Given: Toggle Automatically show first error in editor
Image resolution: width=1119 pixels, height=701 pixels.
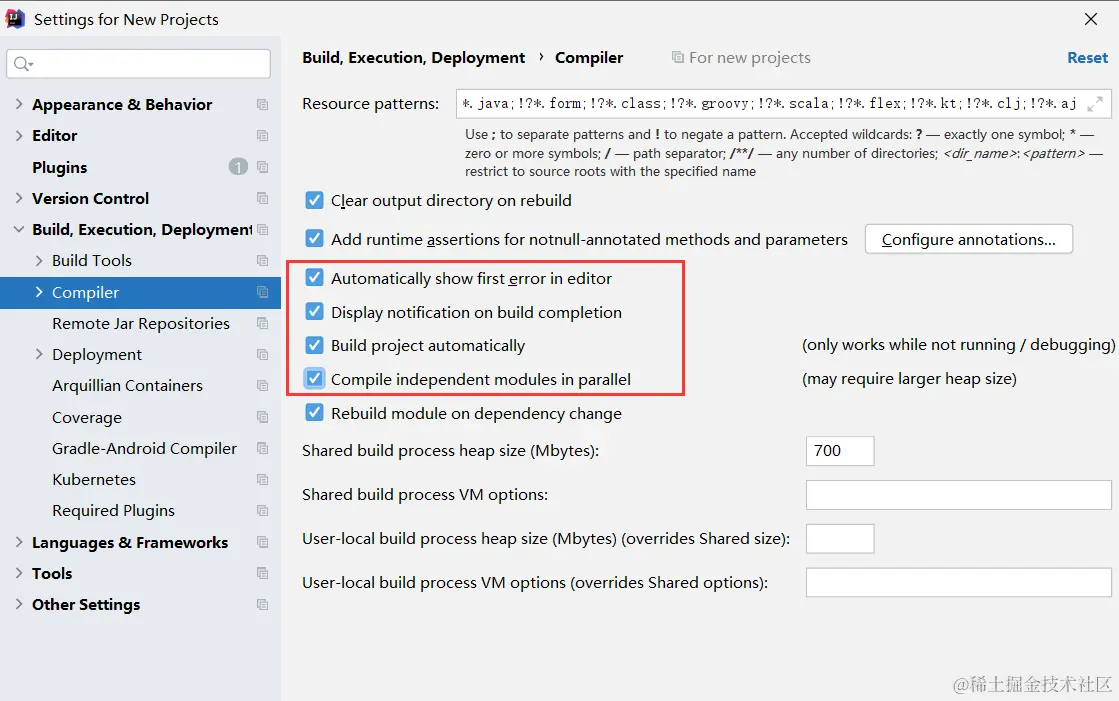Looking at the screenshot, I should click(x=314, y=278).
